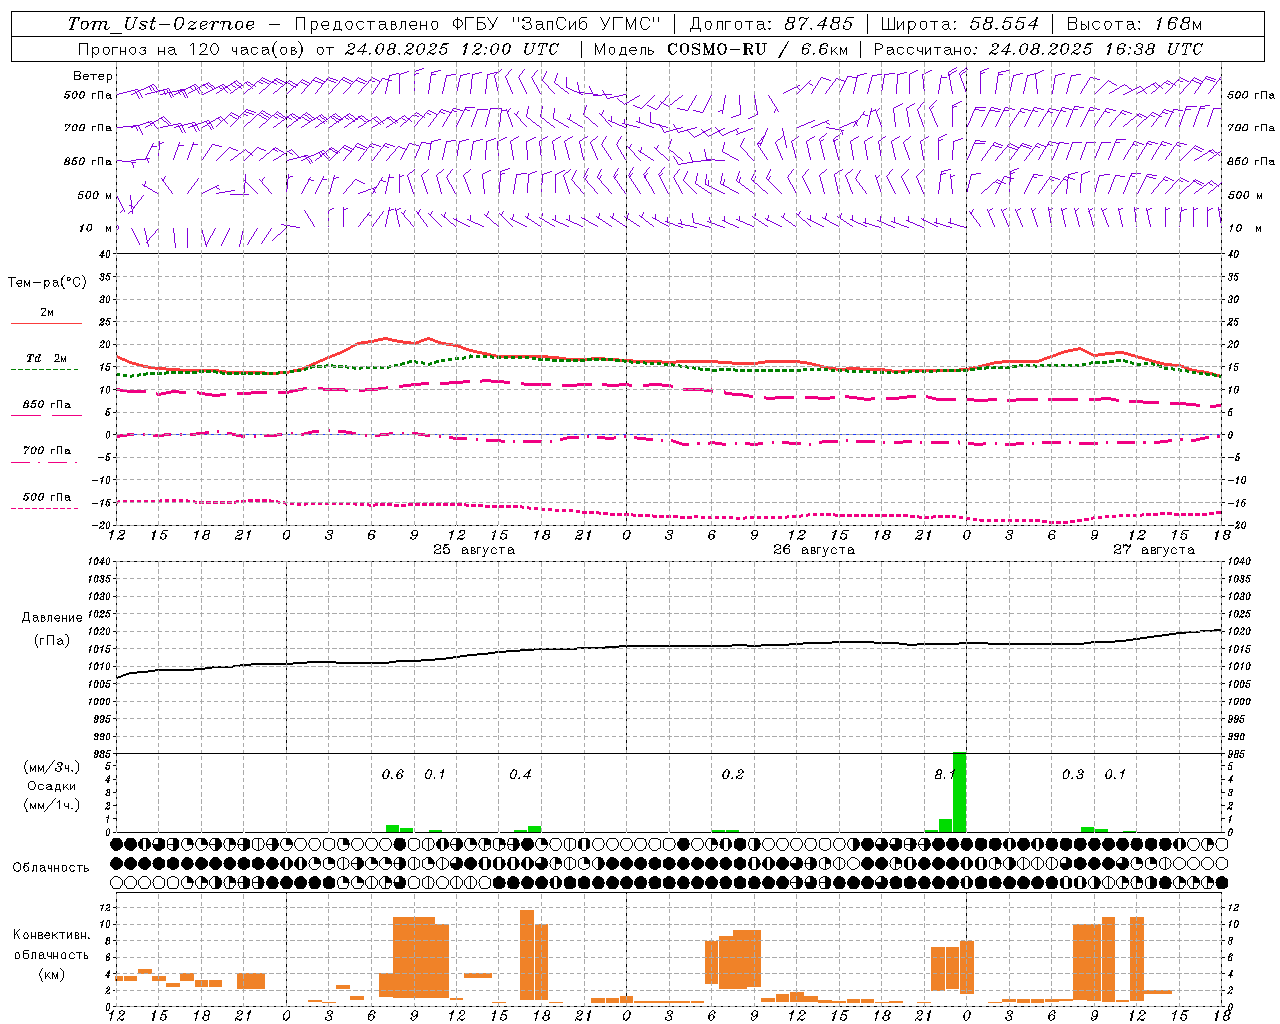Image resolution: width=1280 pixels, height=1024 pixels.
Task: Click the Тем-ра(°C) panel label
Action: (x=47, y=282)
